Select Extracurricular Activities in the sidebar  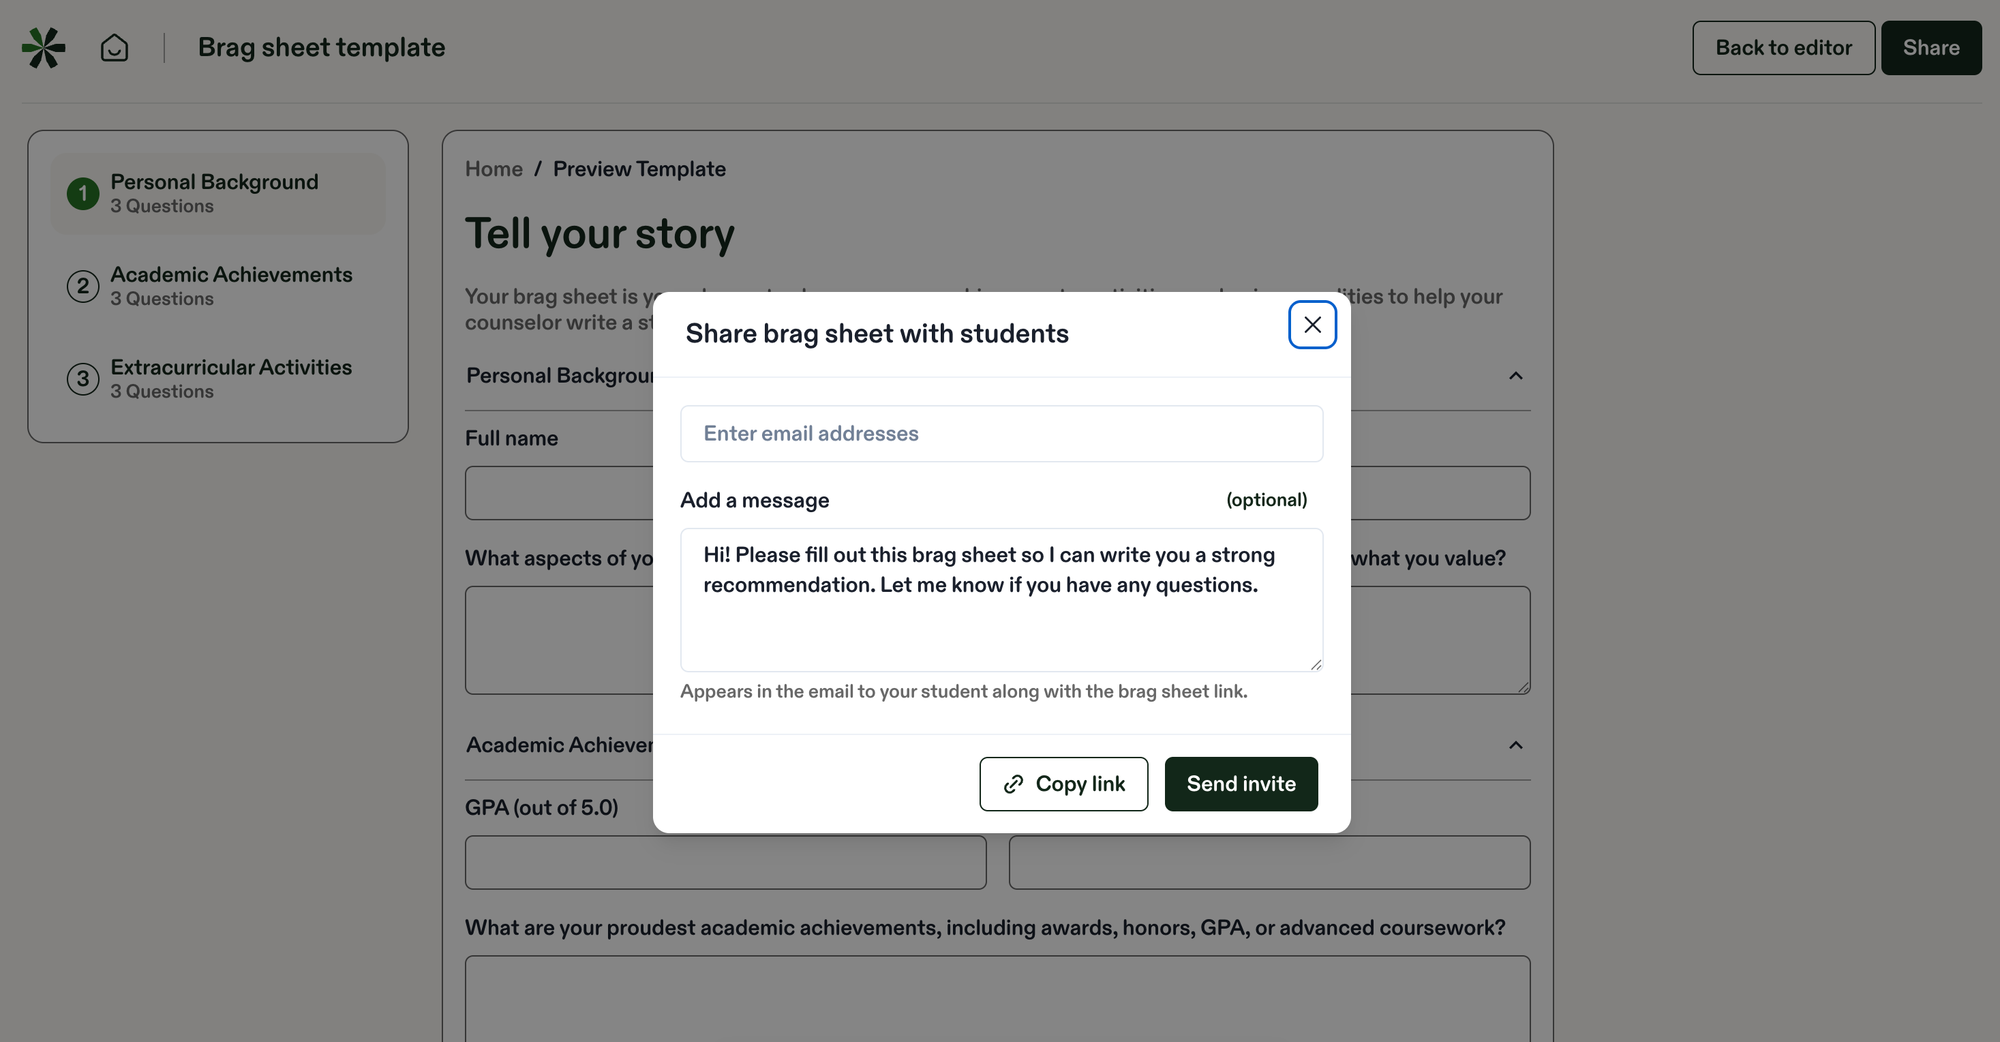pyautogui.click(x=230, y=378)
